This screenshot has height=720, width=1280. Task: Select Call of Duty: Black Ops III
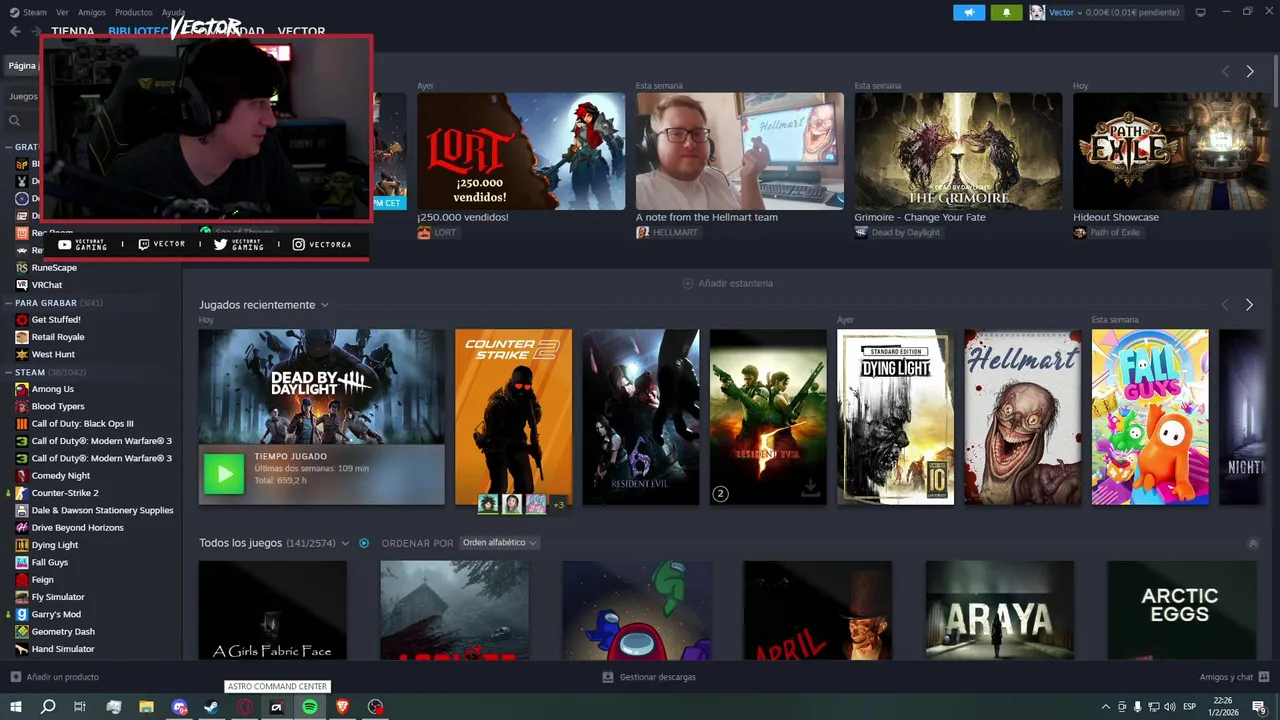[x=82, y=424]
